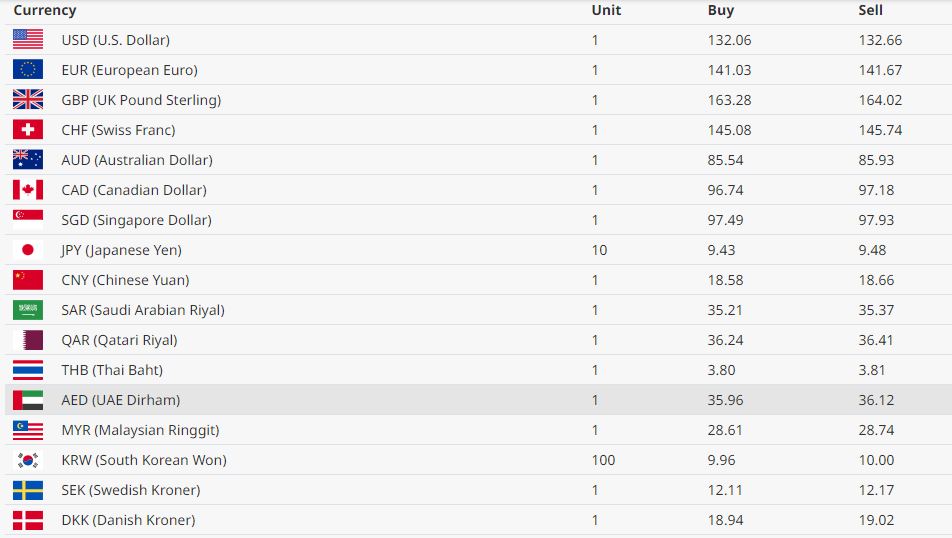Click the Canadian flag icon
This screenshot has width=952, height=538.
[28, 190]
